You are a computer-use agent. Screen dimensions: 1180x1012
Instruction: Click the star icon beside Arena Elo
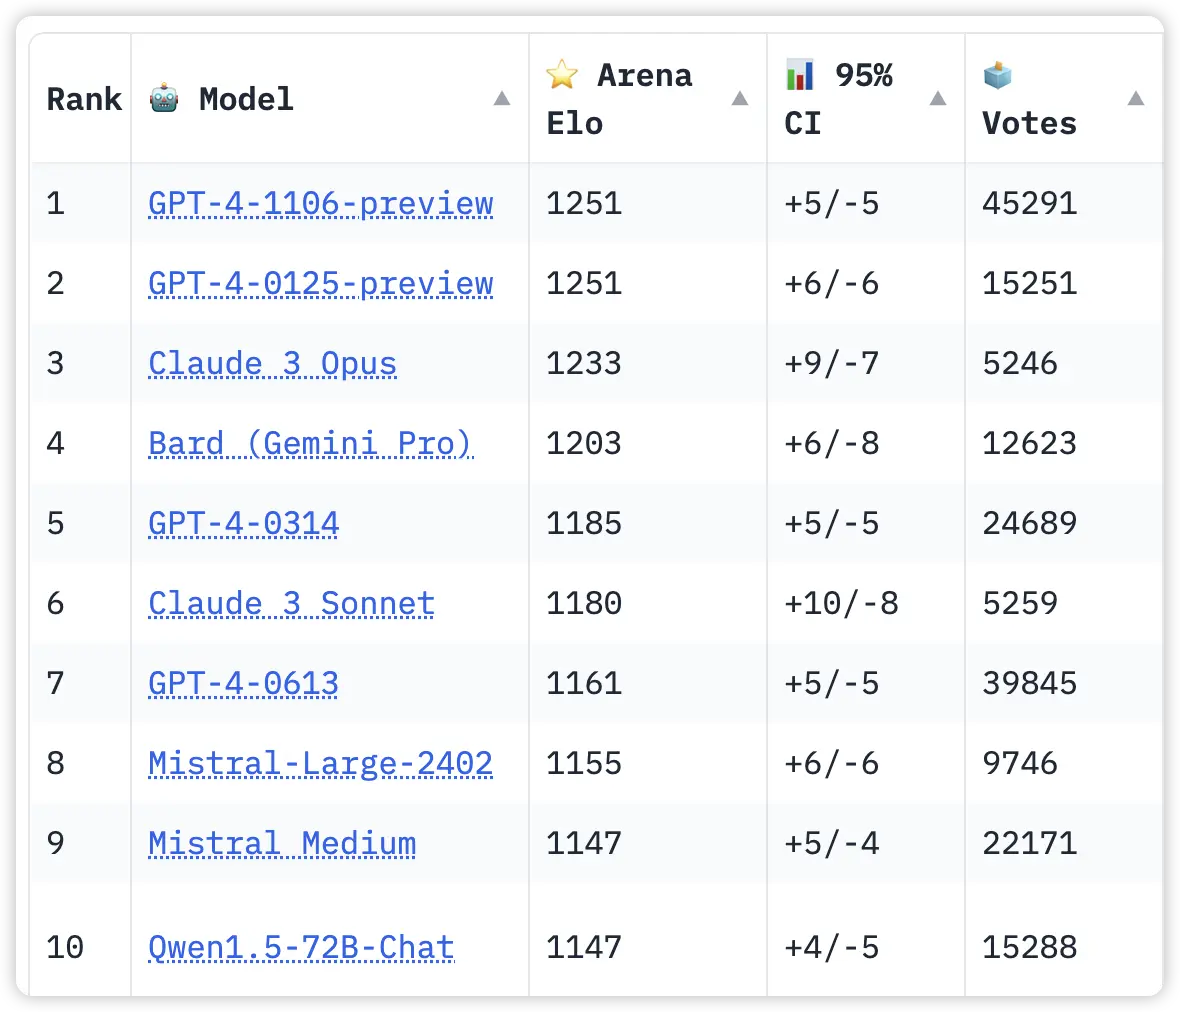tap(562, 74)
